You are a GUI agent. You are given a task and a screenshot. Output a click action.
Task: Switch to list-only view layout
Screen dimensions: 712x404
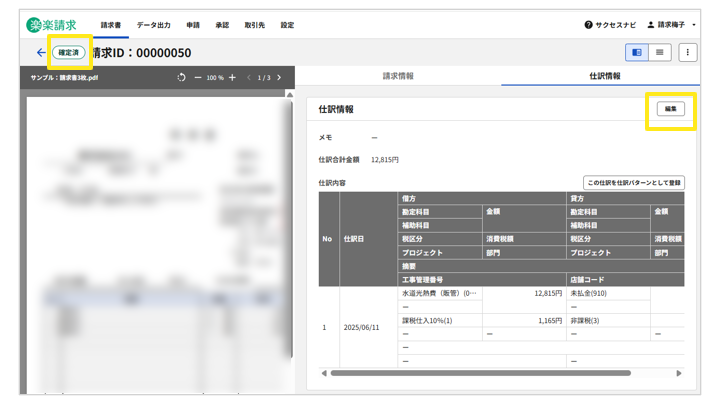(x=660, y=53)
